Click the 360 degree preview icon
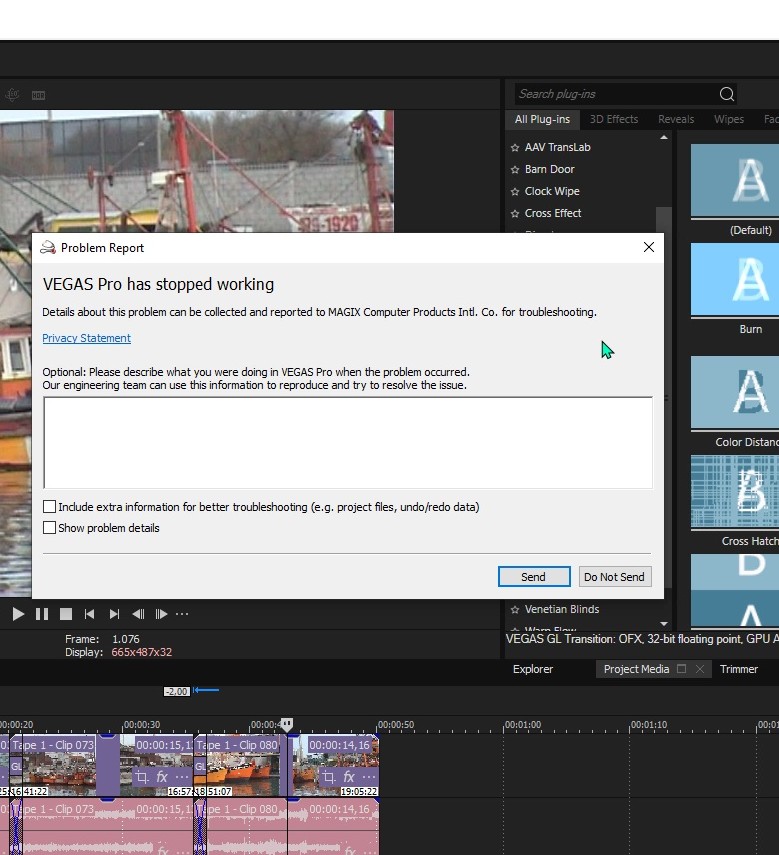Image resolution: width=779 pixels, height=855 pixels. (x=12, y=95)
